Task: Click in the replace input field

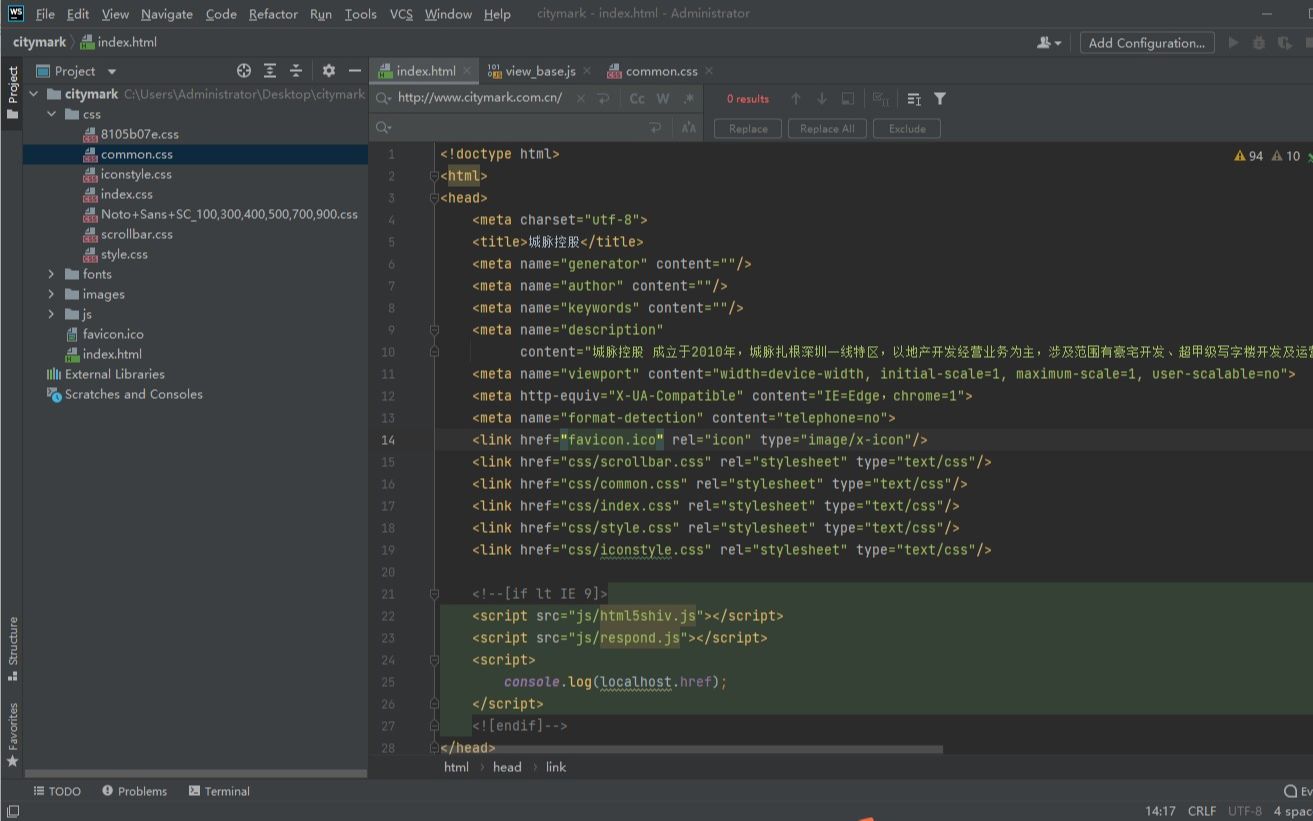Action: [x=520, y=128]
